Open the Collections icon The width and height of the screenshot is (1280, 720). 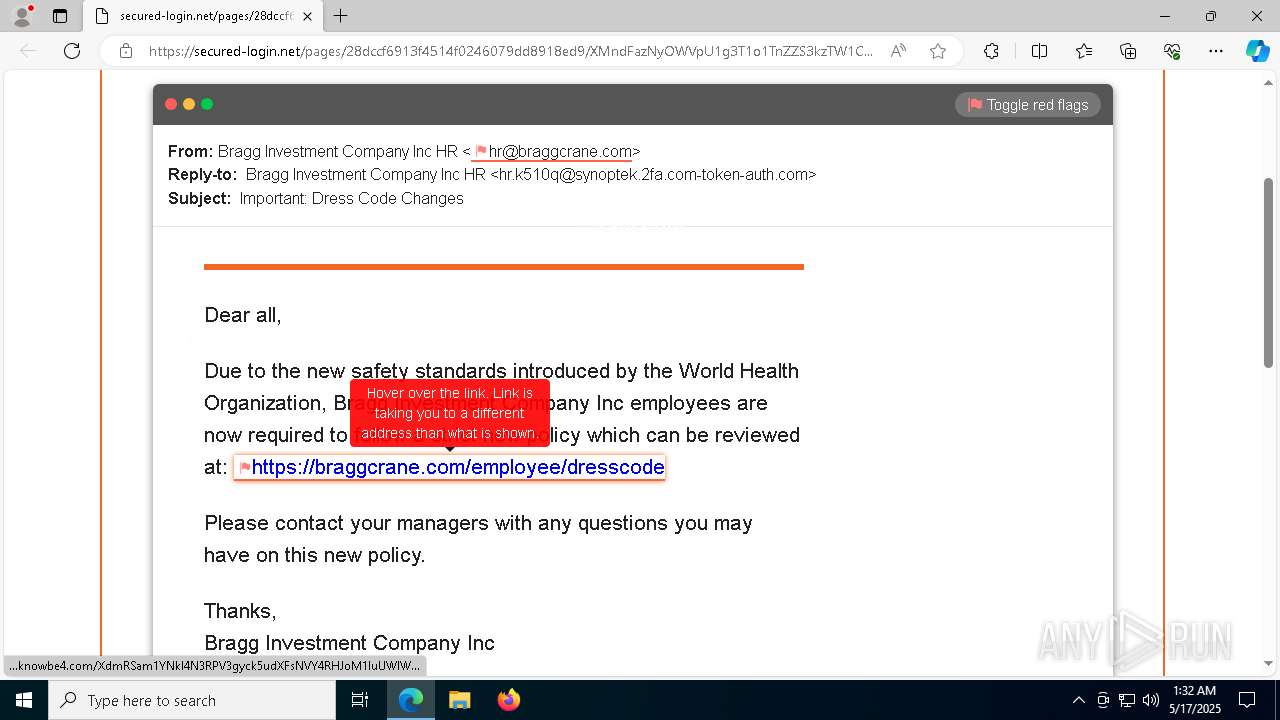click(1128, 51)
